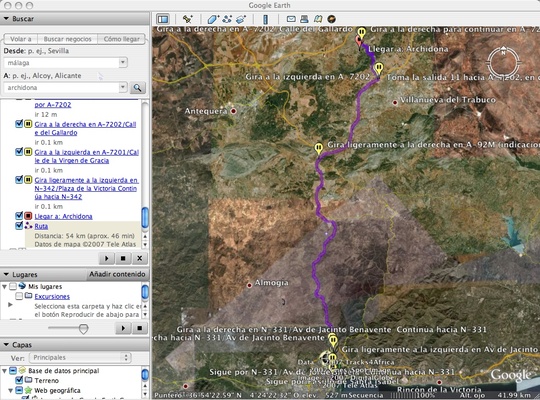Stop the route tour in search panel
The width and height of the screenshot is (540, 400).
(123, 258)
